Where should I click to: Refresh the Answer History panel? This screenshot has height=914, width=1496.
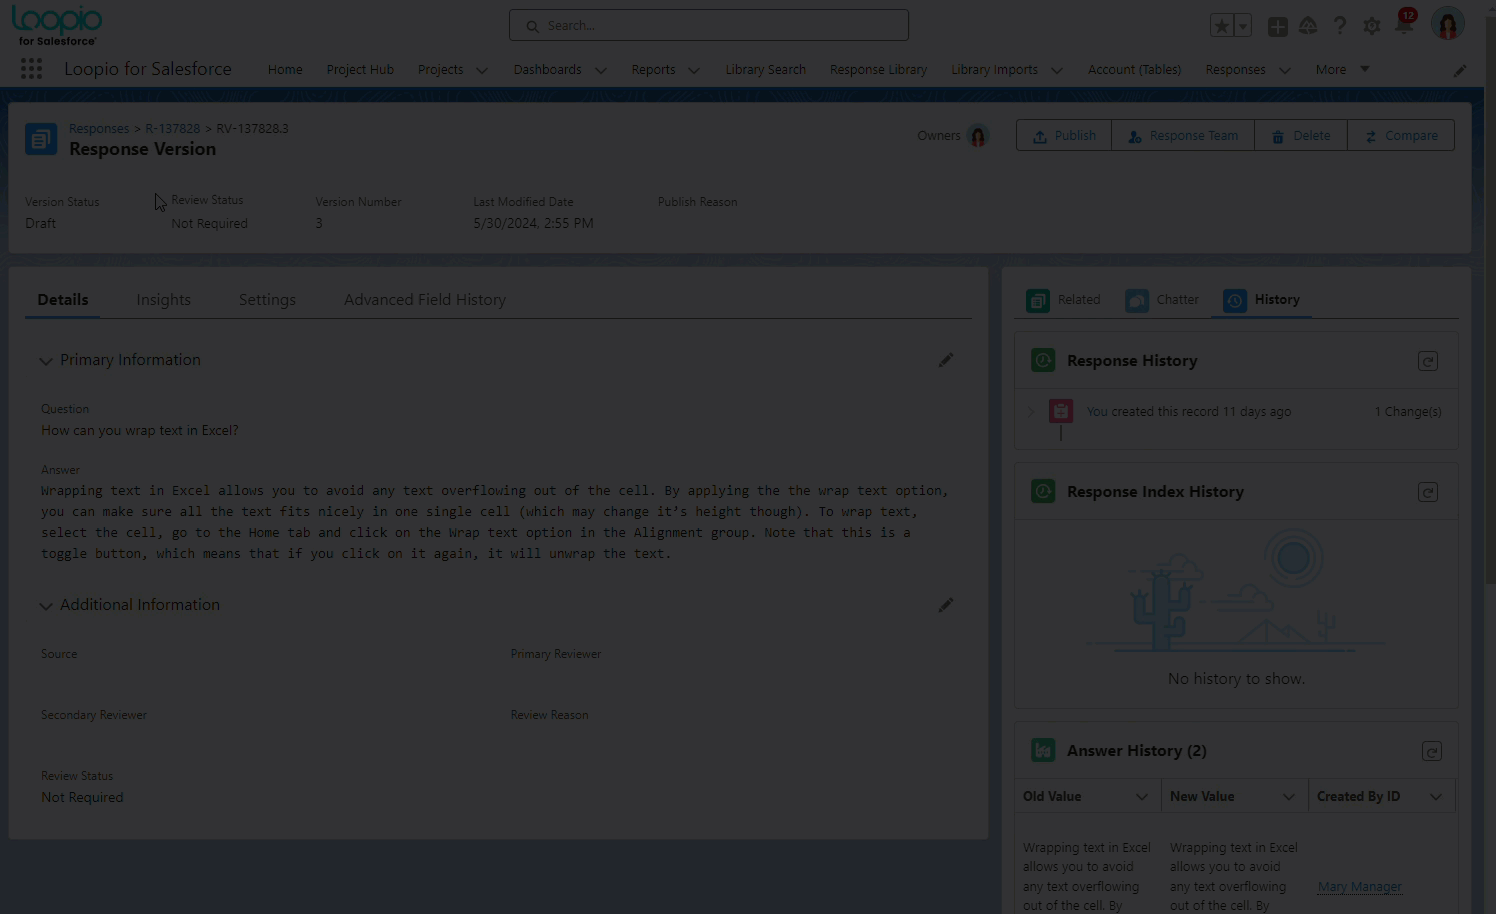coord(1432,751)
